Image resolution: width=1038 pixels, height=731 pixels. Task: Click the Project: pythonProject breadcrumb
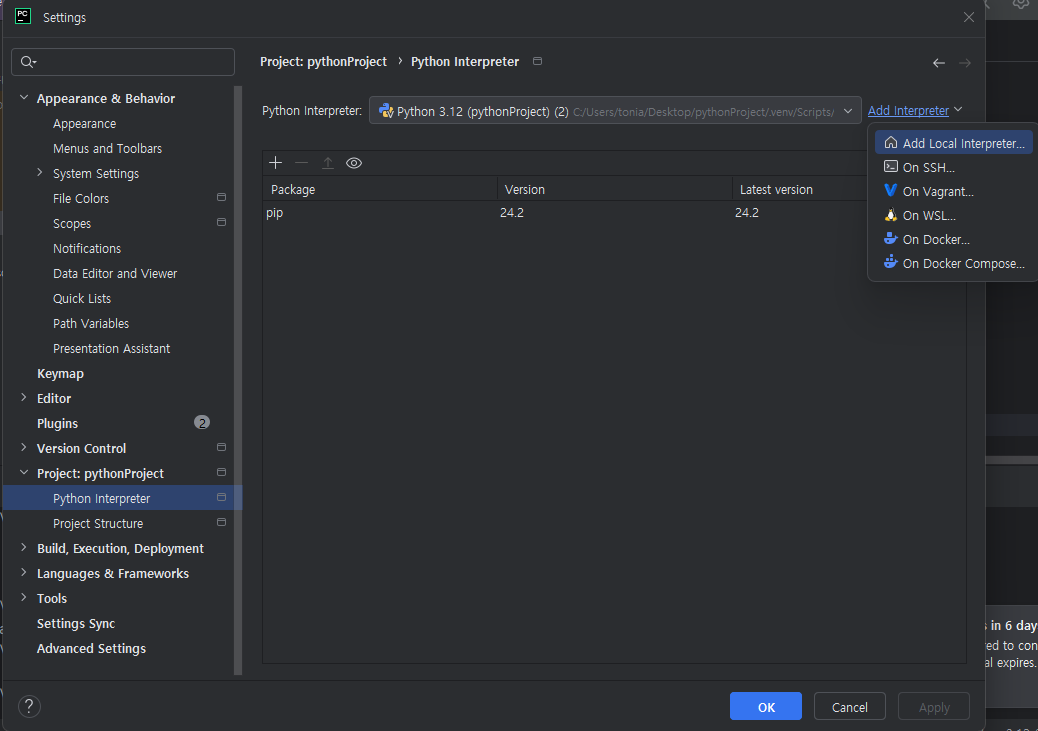323,62
